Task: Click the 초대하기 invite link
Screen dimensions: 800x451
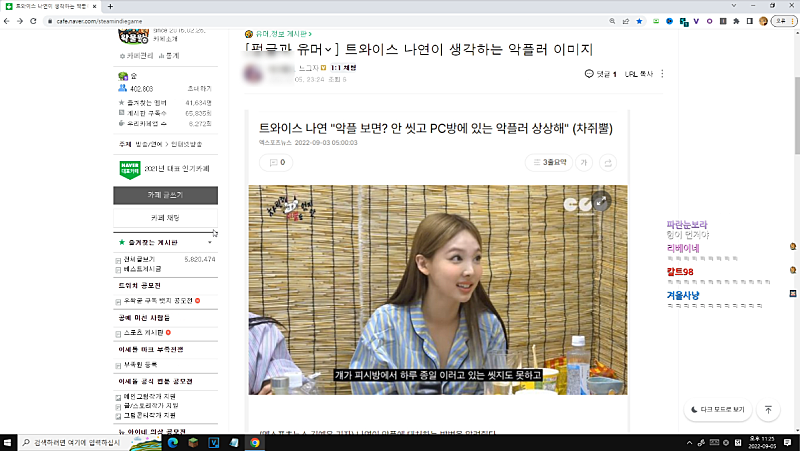Action: (199, 89)
